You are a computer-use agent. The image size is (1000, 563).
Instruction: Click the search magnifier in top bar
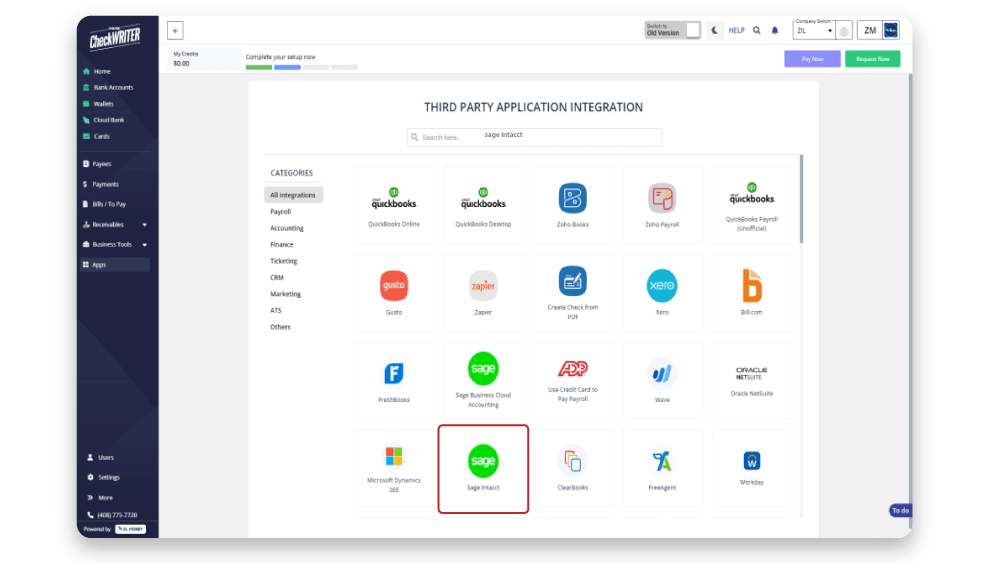pos(757,30)
